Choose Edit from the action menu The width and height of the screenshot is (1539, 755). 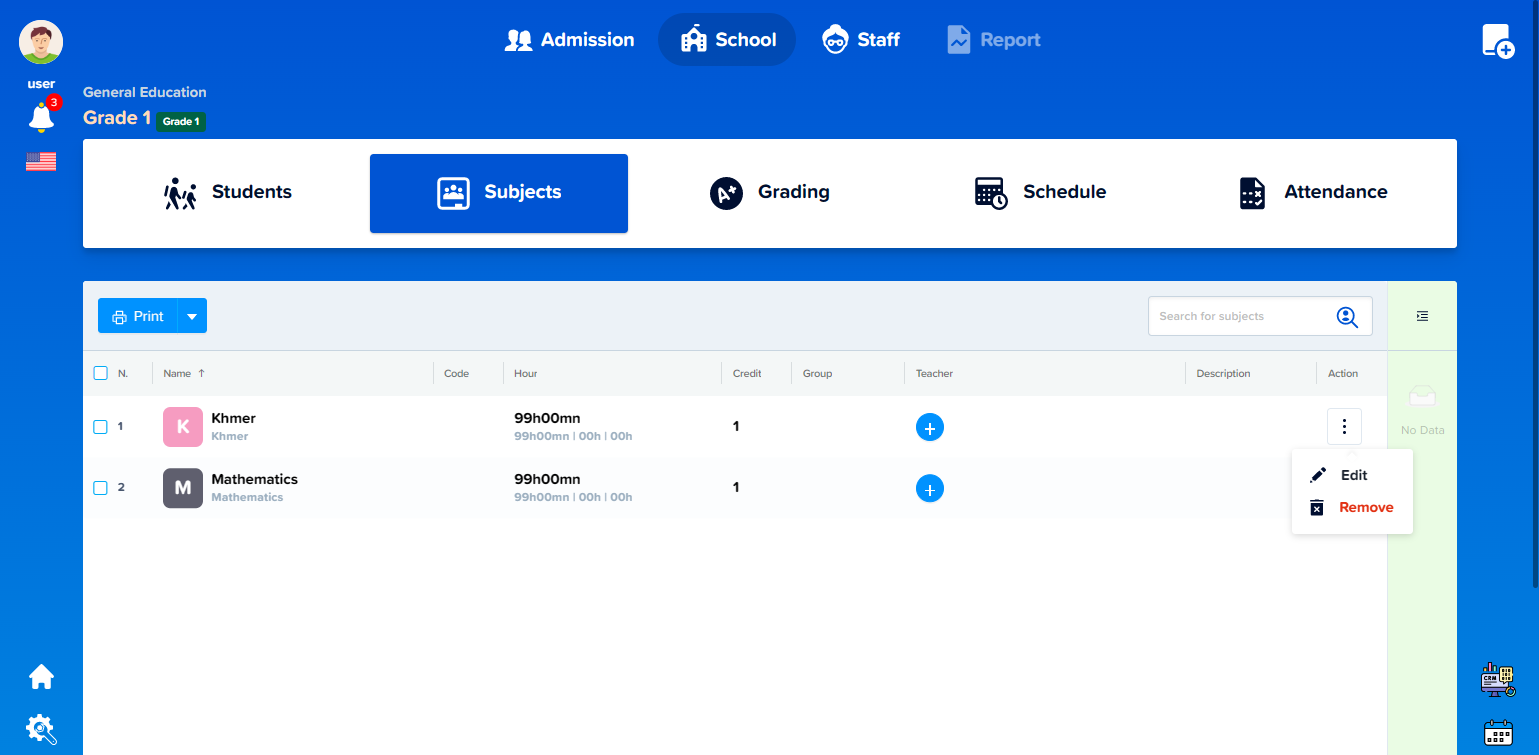pyautogui.click(x=1353, y=475)
